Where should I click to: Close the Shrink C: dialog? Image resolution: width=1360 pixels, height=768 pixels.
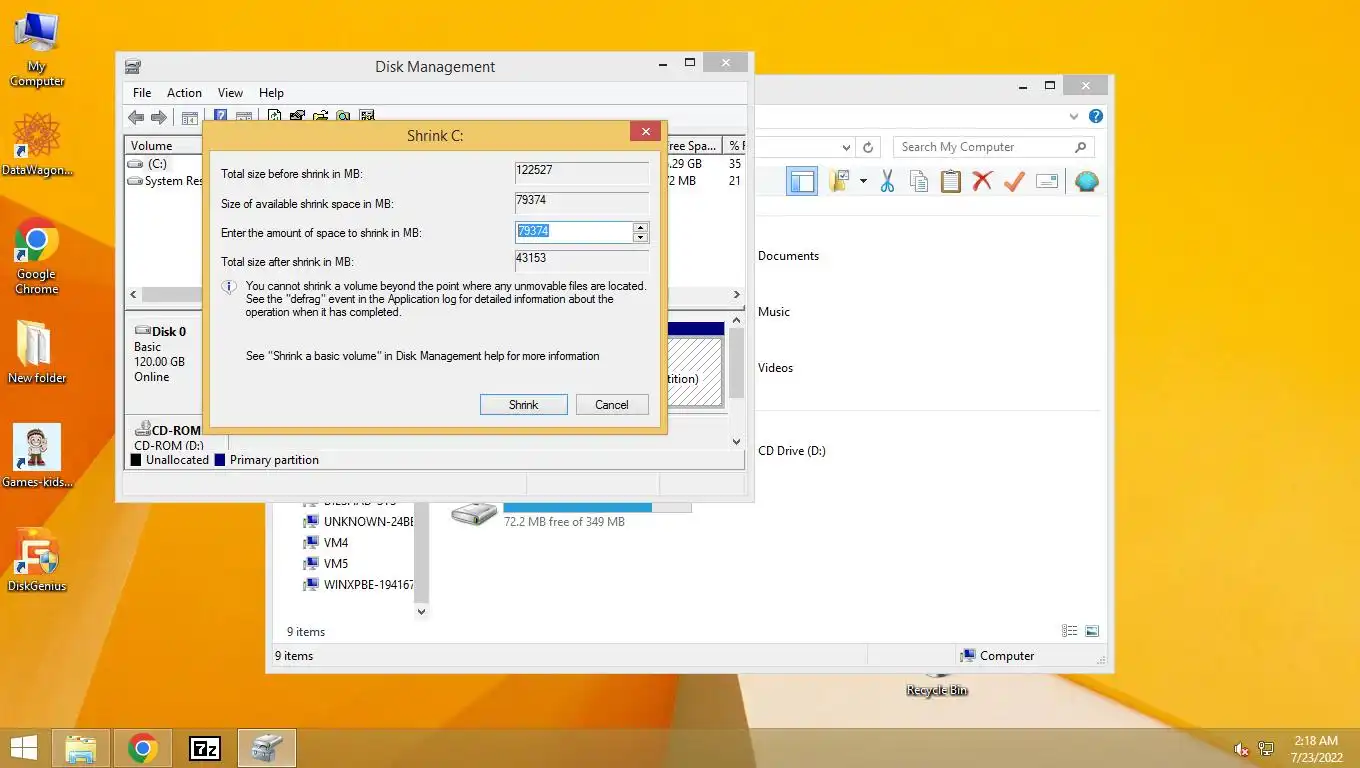pos(645,132)
